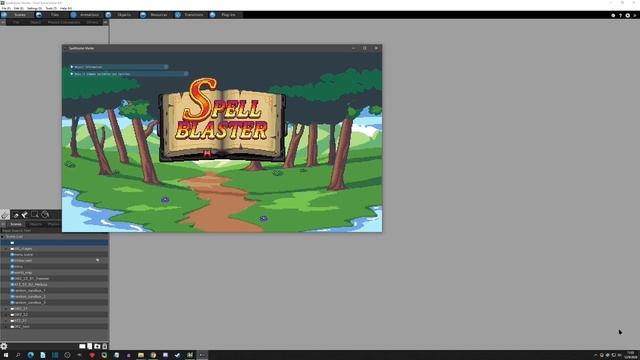Select the Objects sub-tab above the search box
This screenshot has width=640, height=360.
(x=36, y=224)
